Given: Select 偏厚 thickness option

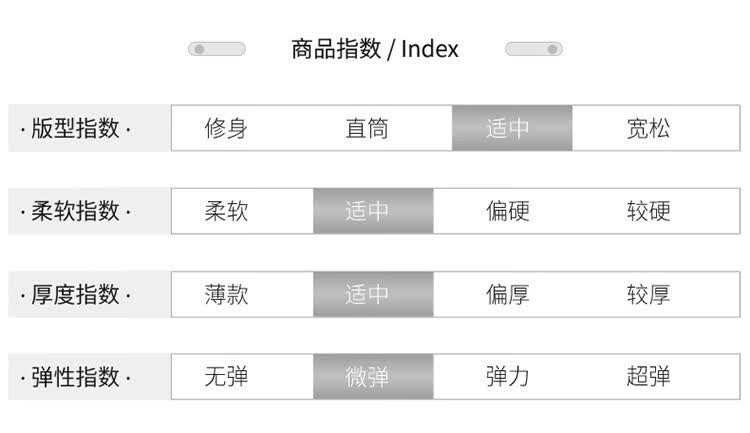Looking at the screenshot, I should click(508, 294).
